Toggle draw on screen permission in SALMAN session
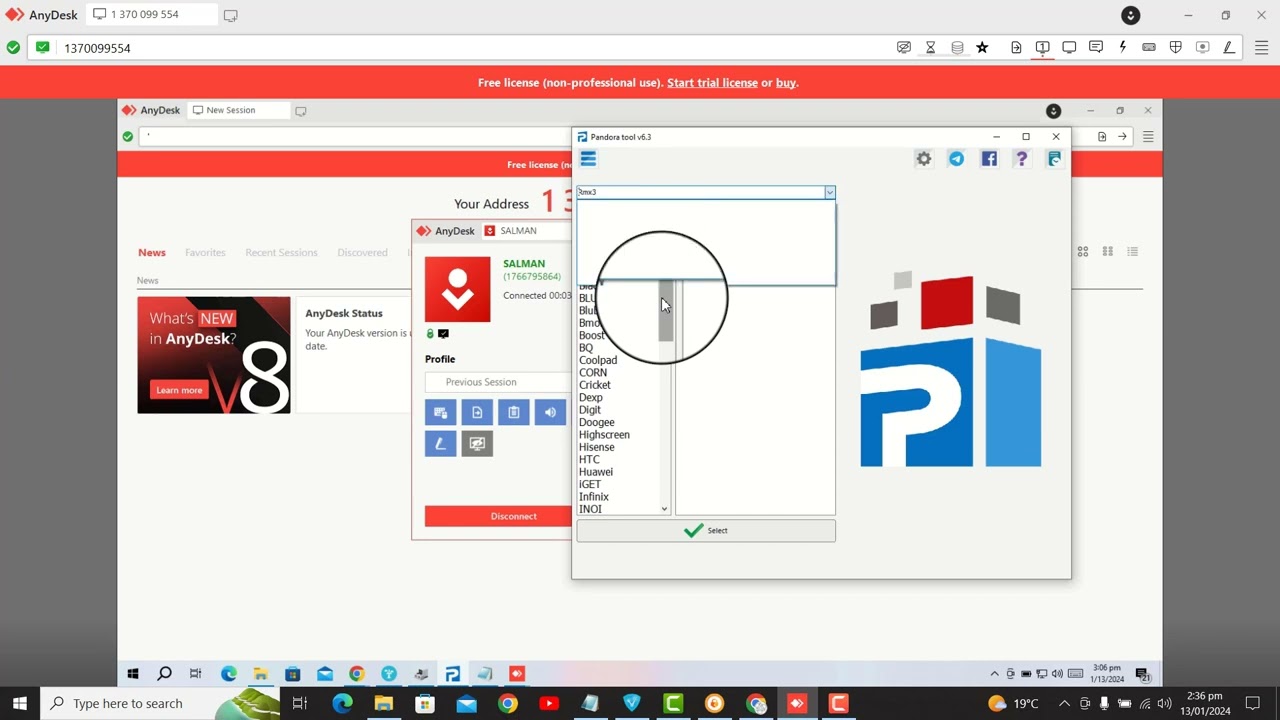The image size is (1280, 720). point(441,443)
